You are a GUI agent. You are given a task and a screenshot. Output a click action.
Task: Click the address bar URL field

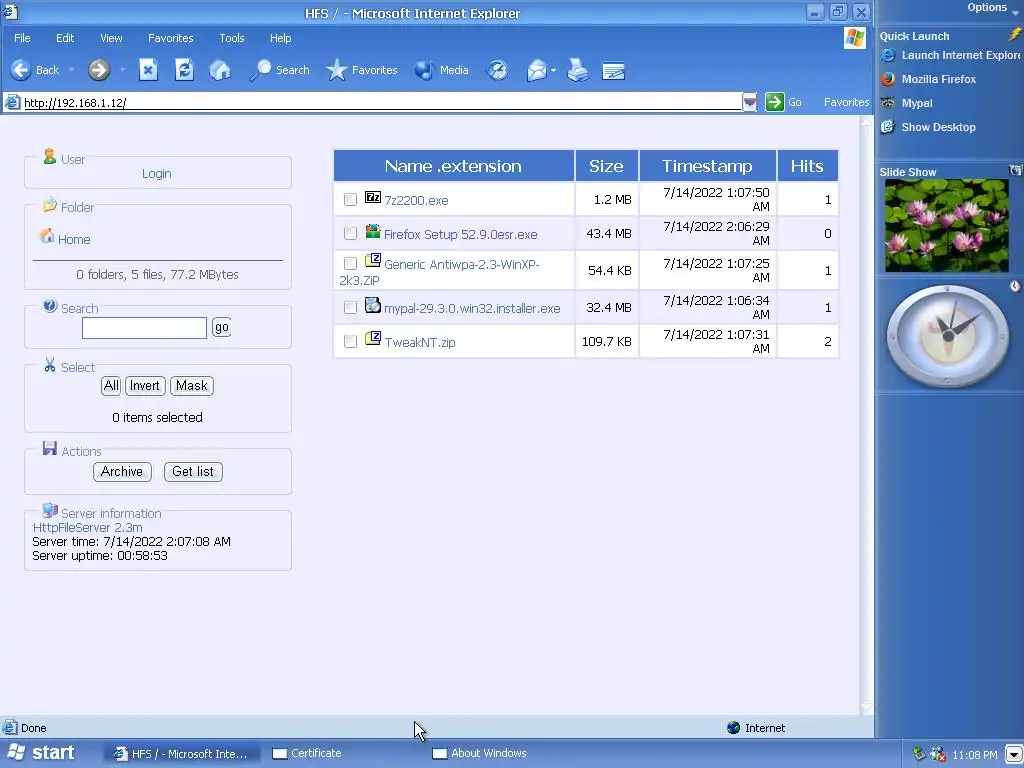[382, 103]
